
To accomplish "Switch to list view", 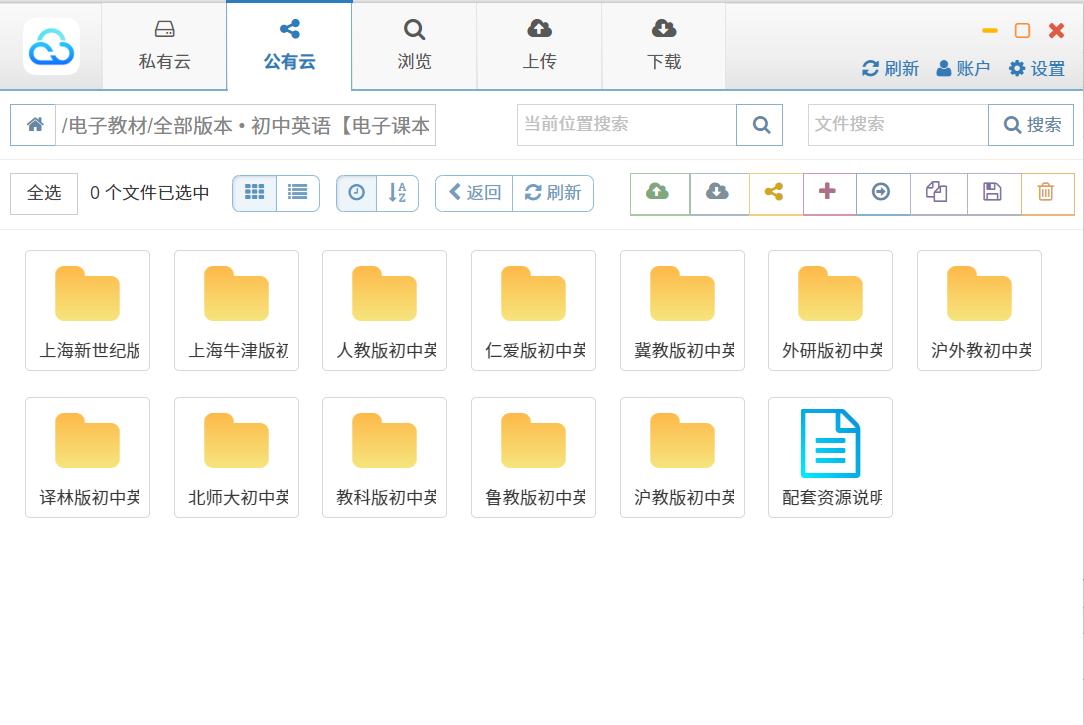I will pos(298,193).
